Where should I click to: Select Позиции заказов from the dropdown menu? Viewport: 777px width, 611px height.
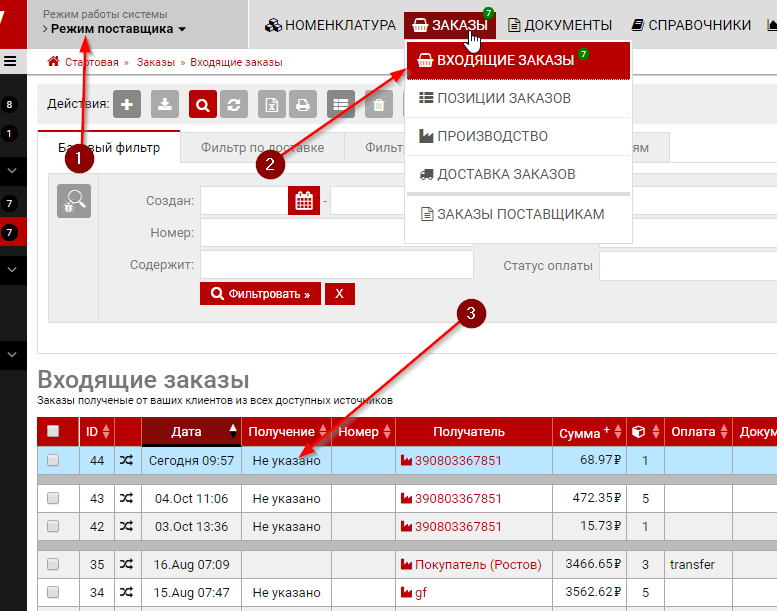pos(496,98)
